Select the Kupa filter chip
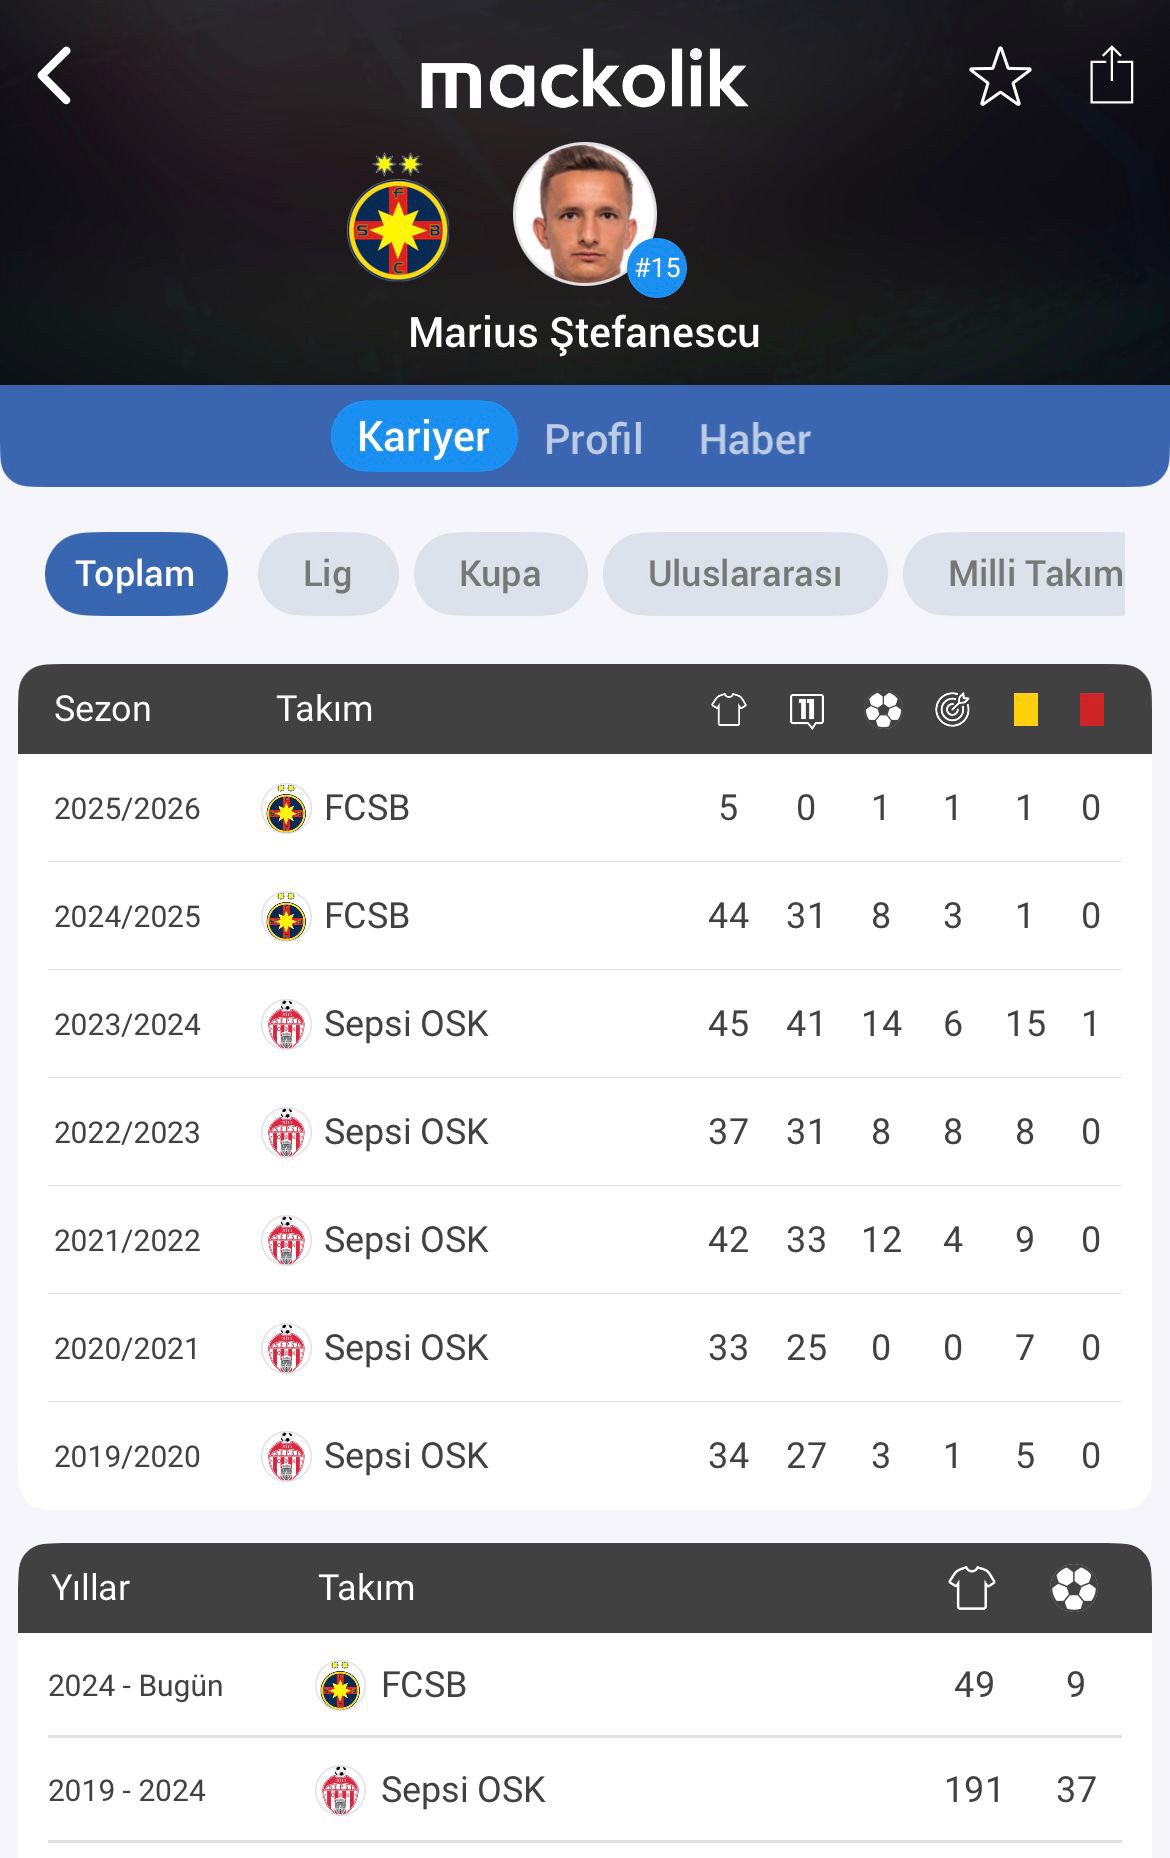The image size is (1170, 1858). [x=500, y=574]
